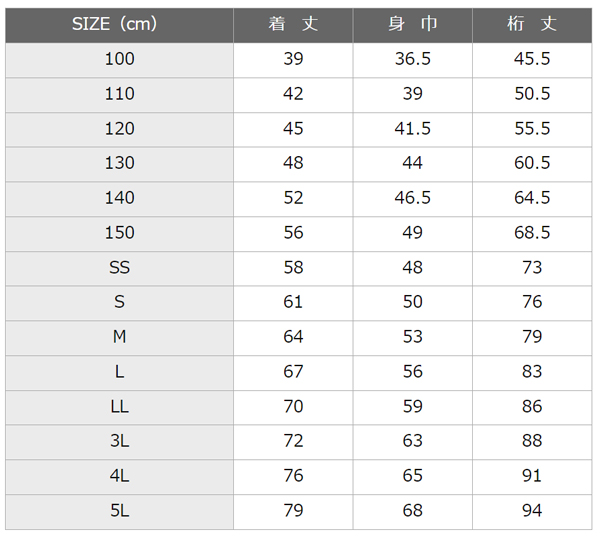Select the 桁丈 column header

[x=532, y=25]
